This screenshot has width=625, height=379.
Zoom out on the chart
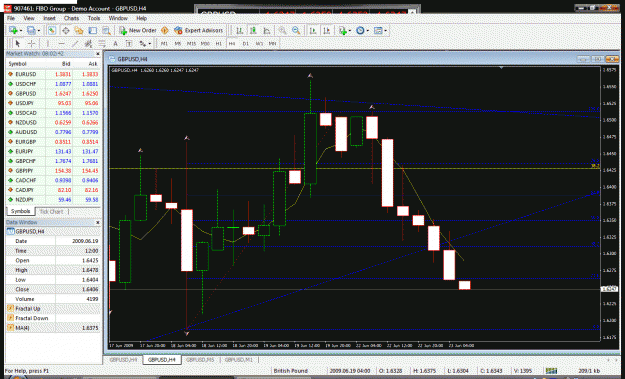pyautogui.click(x=296, y=30)
